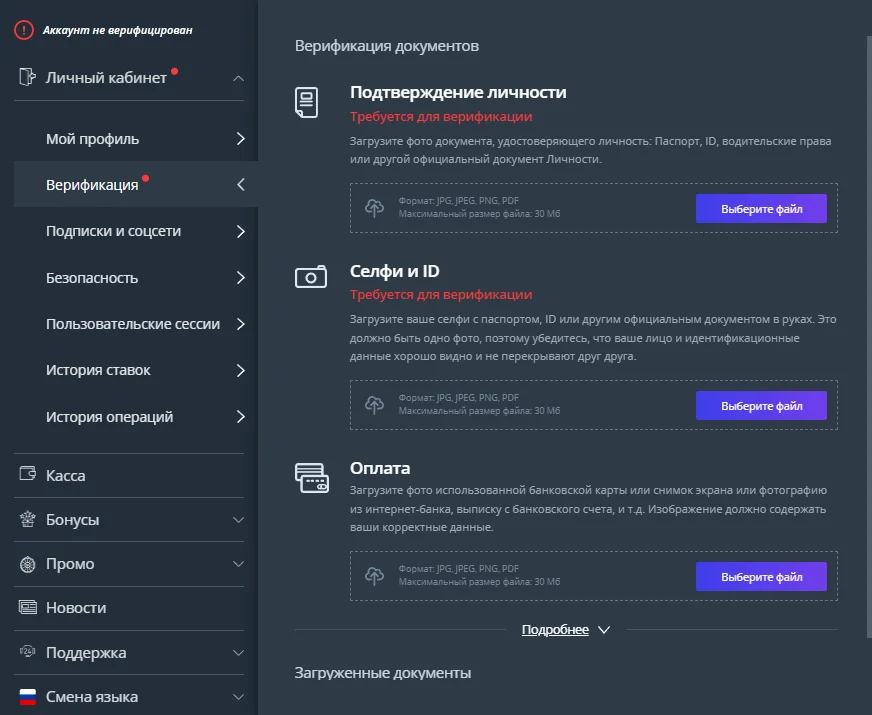Click the camera icon beside Селфи и ID
This screenshot has height=715, width=872.
tap(311, 276)
